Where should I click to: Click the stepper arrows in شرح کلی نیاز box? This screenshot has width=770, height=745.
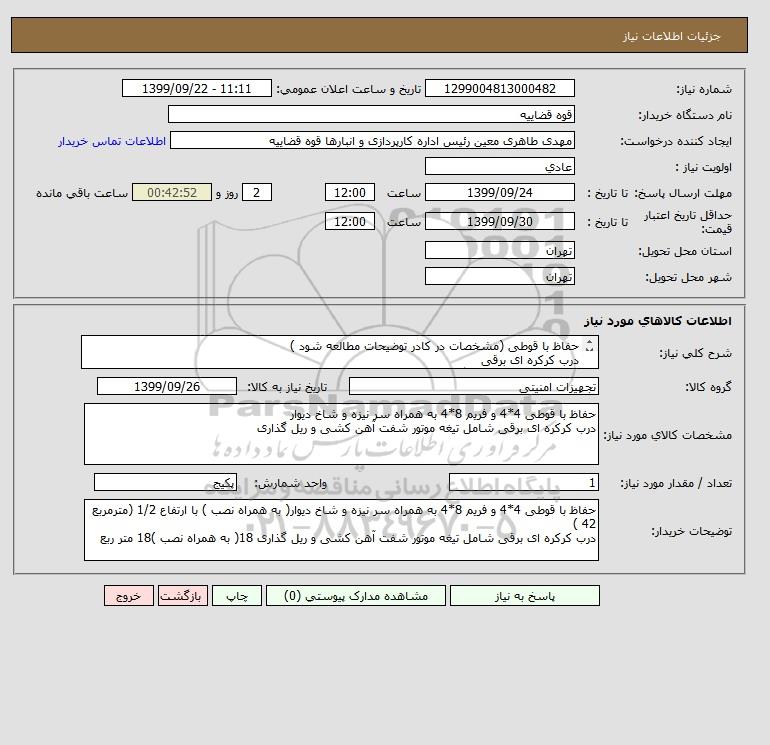[590, 347]
